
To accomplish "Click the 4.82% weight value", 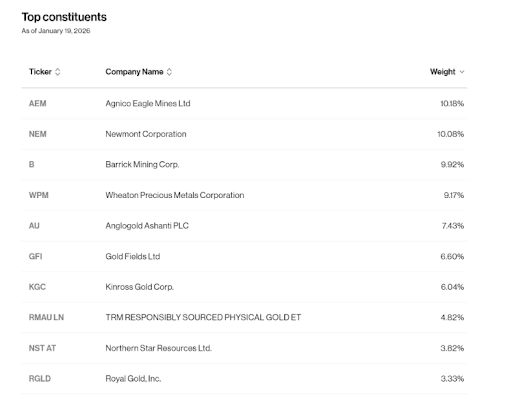I will click(x=452, y=317).
